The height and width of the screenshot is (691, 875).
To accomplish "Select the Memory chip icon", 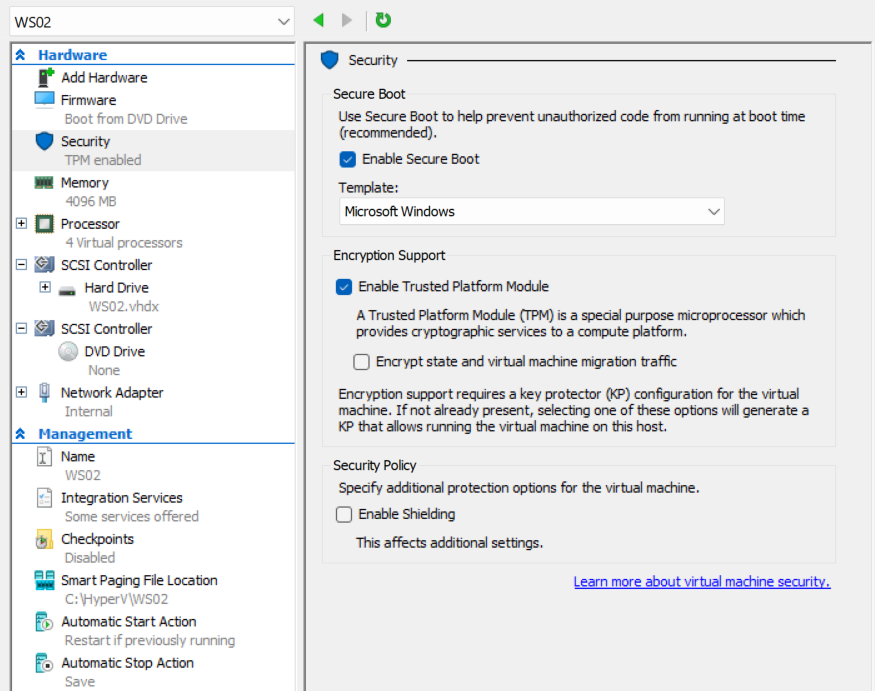I will (x=44, y=183).
